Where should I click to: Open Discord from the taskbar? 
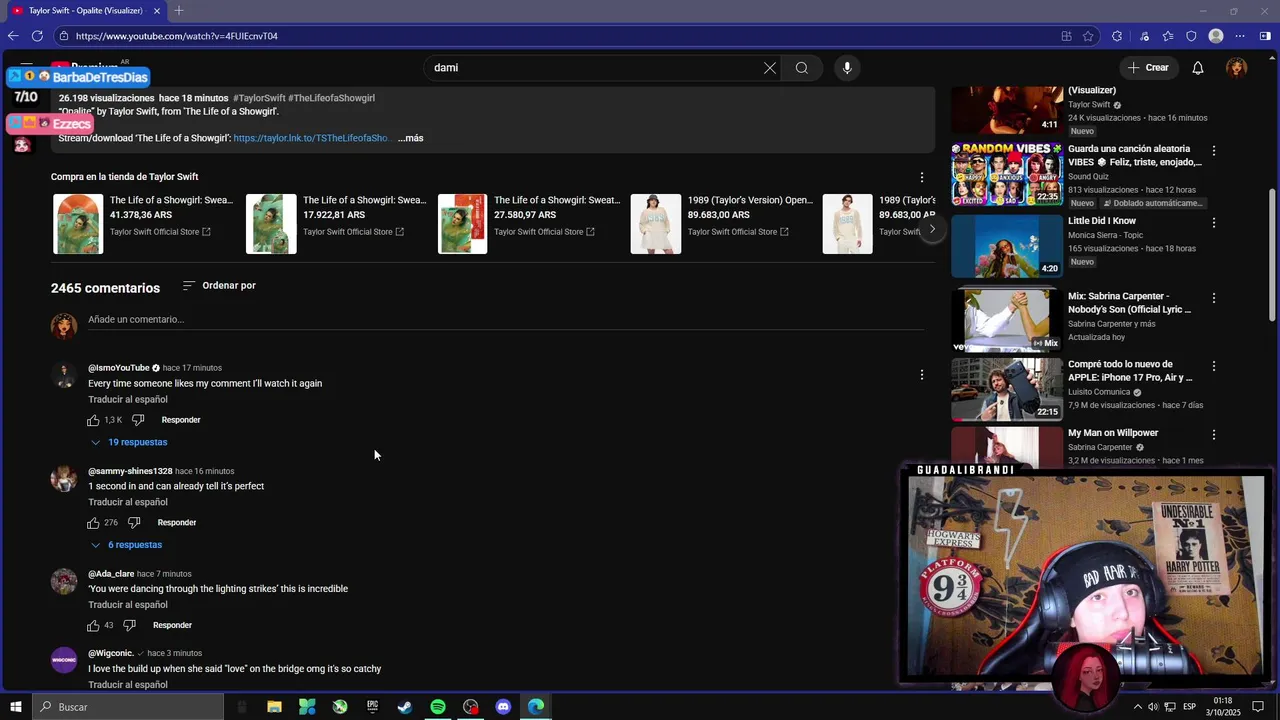pos(503,707)
